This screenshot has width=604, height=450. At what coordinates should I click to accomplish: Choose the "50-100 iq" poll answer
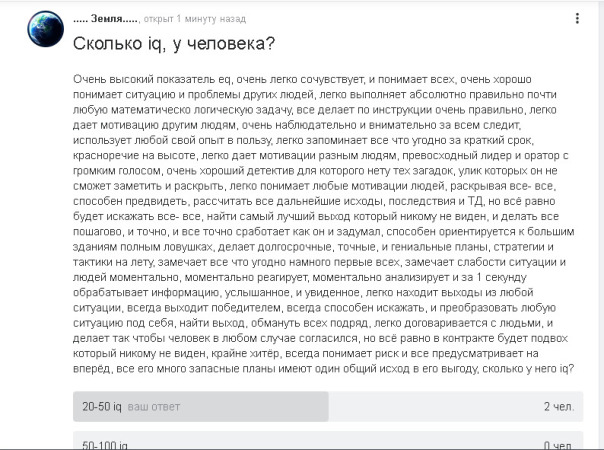click(104, 444)
